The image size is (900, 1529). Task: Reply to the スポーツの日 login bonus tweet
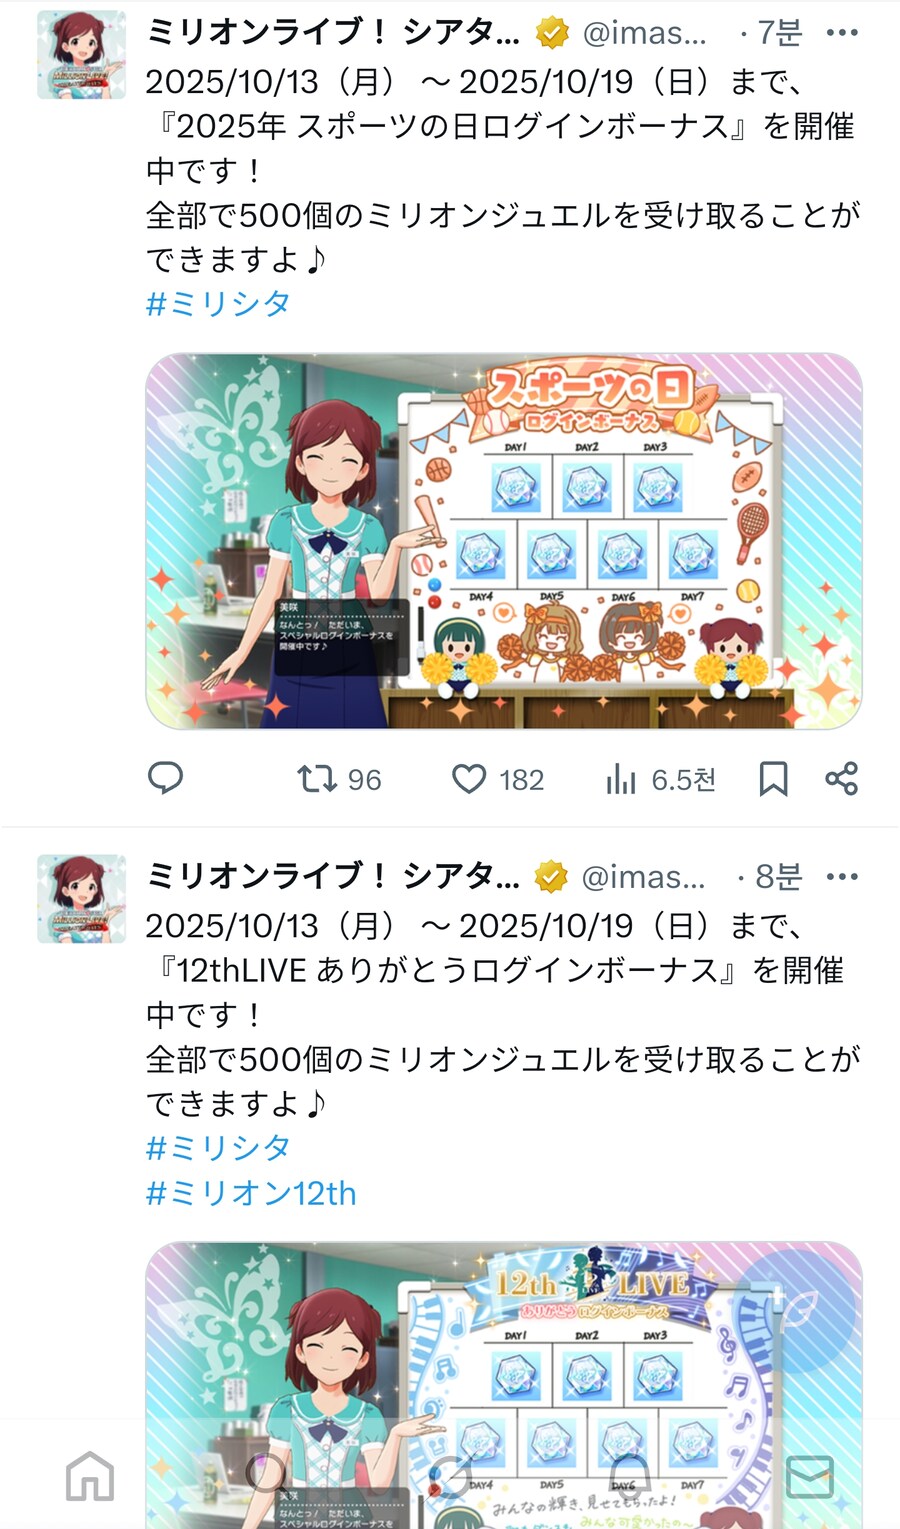coord(166,778)
